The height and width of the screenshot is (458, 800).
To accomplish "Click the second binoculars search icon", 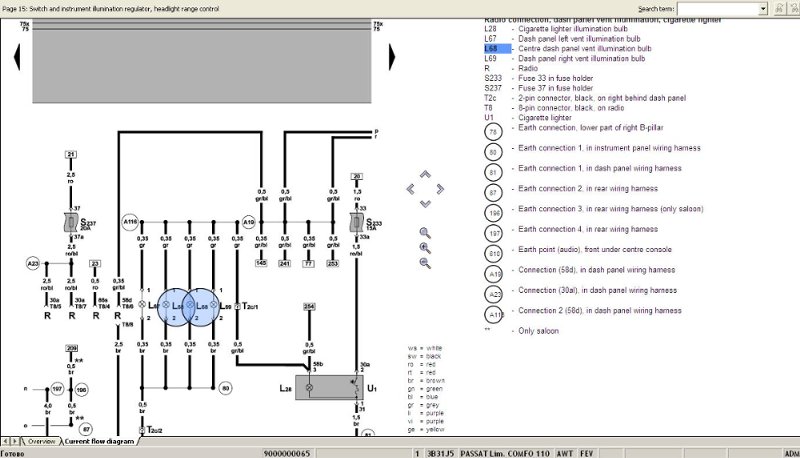I will click(x=794, y=9).
